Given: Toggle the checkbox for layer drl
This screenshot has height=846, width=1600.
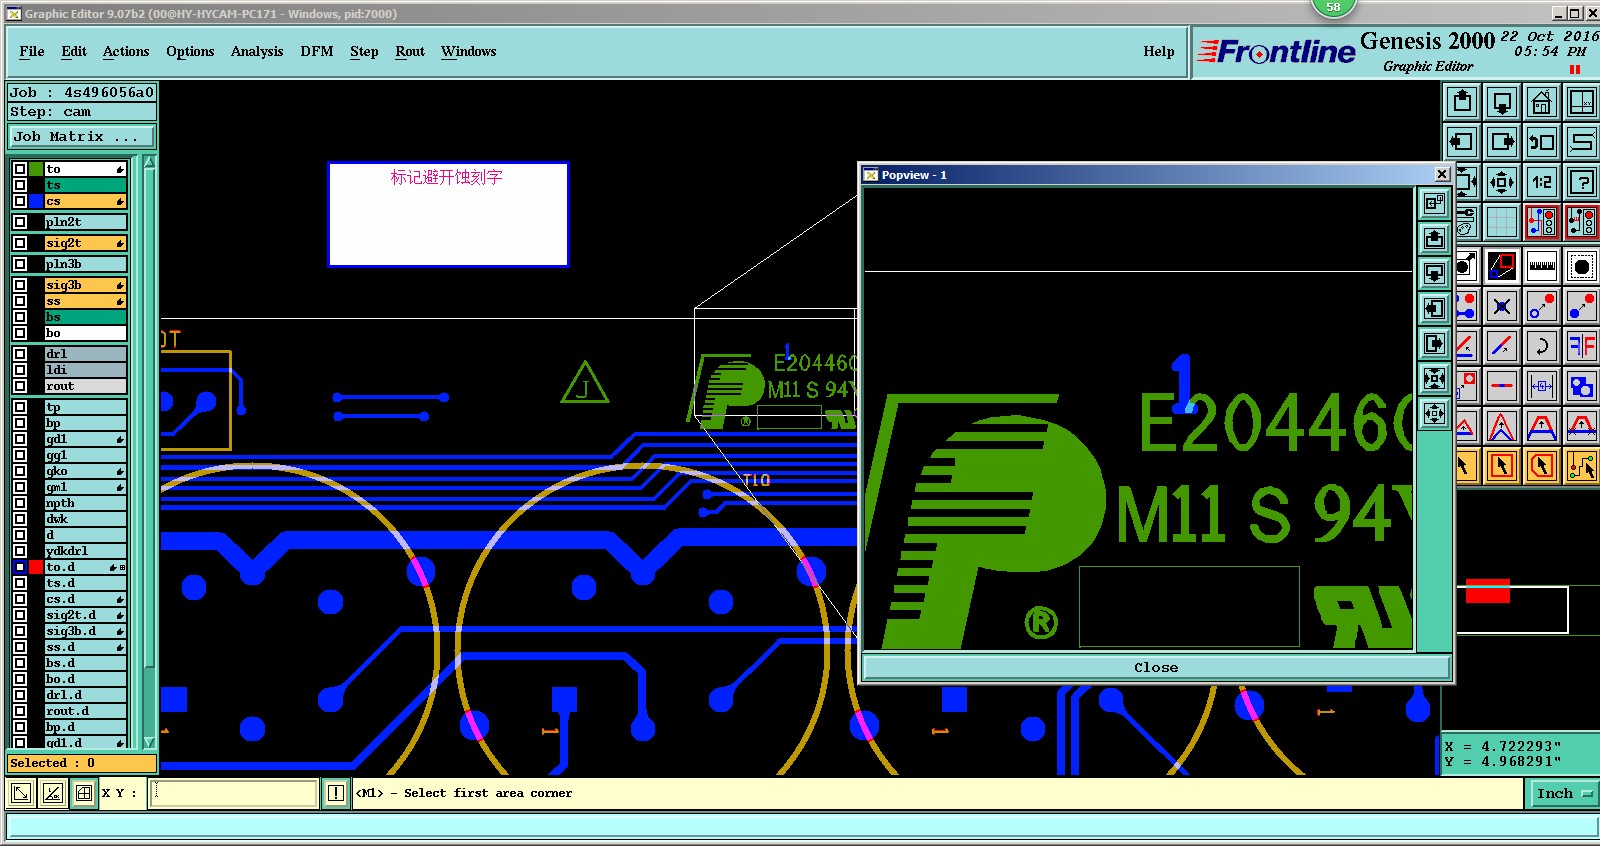Looking at the screenshot, I should tap(20, 354).
